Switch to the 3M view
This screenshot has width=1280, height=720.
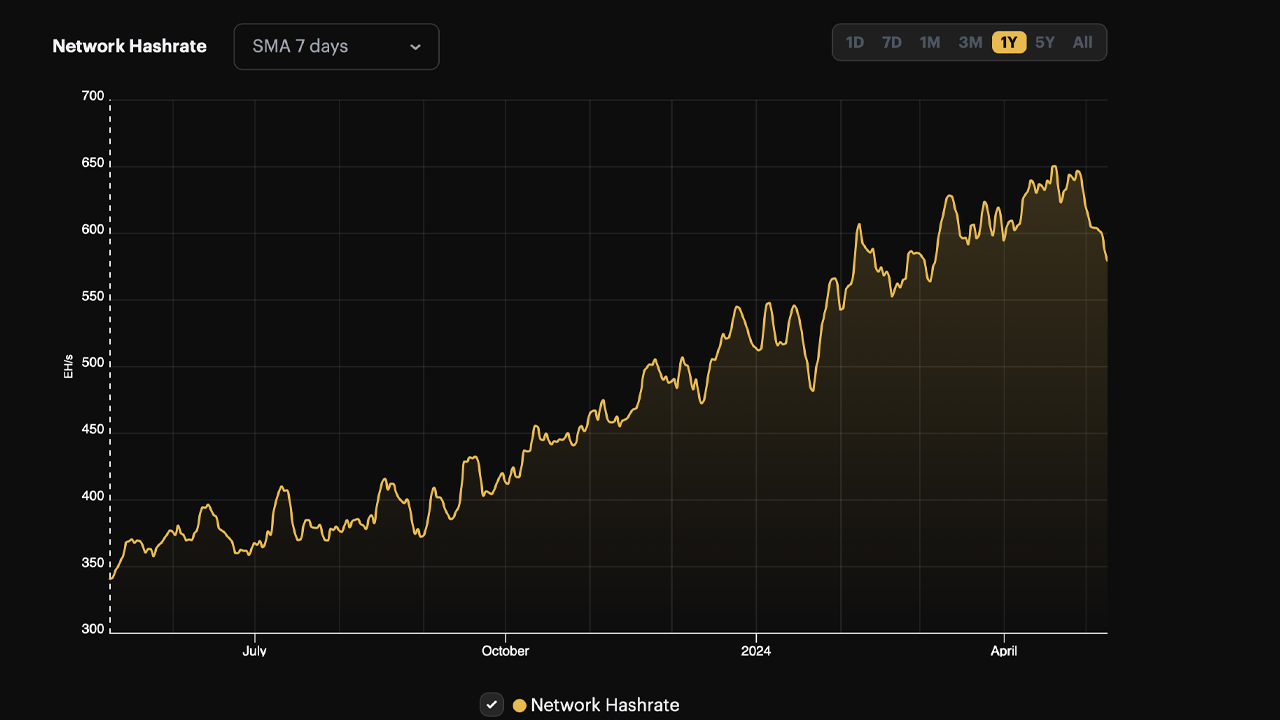click(x=968, y=42)
